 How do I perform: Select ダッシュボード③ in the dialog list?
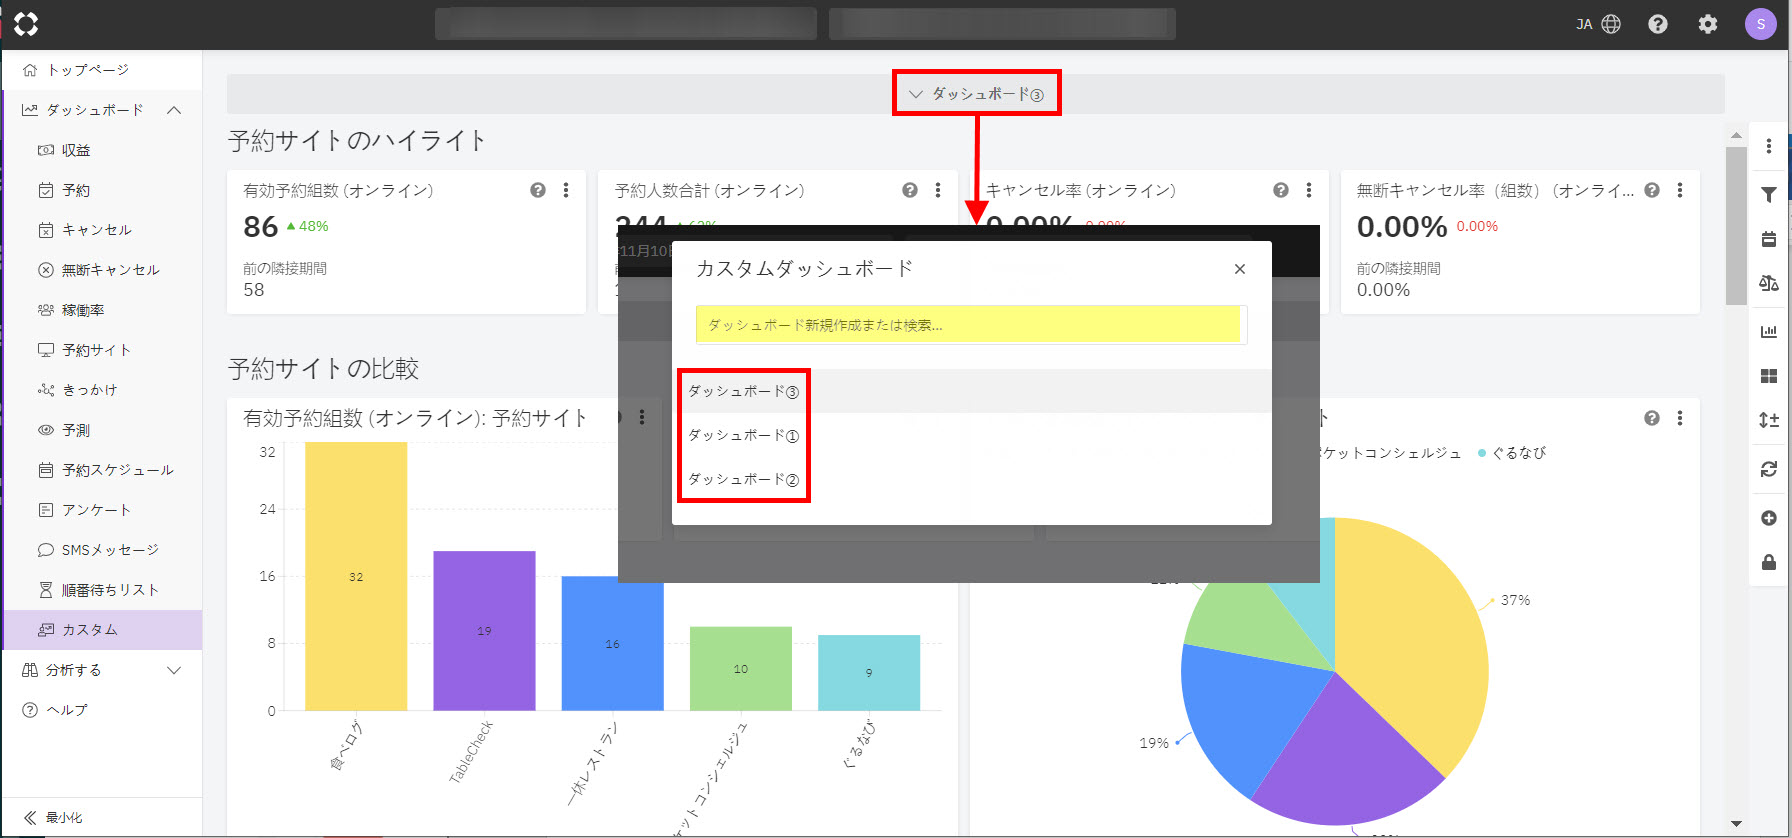(x=971, y=391)
